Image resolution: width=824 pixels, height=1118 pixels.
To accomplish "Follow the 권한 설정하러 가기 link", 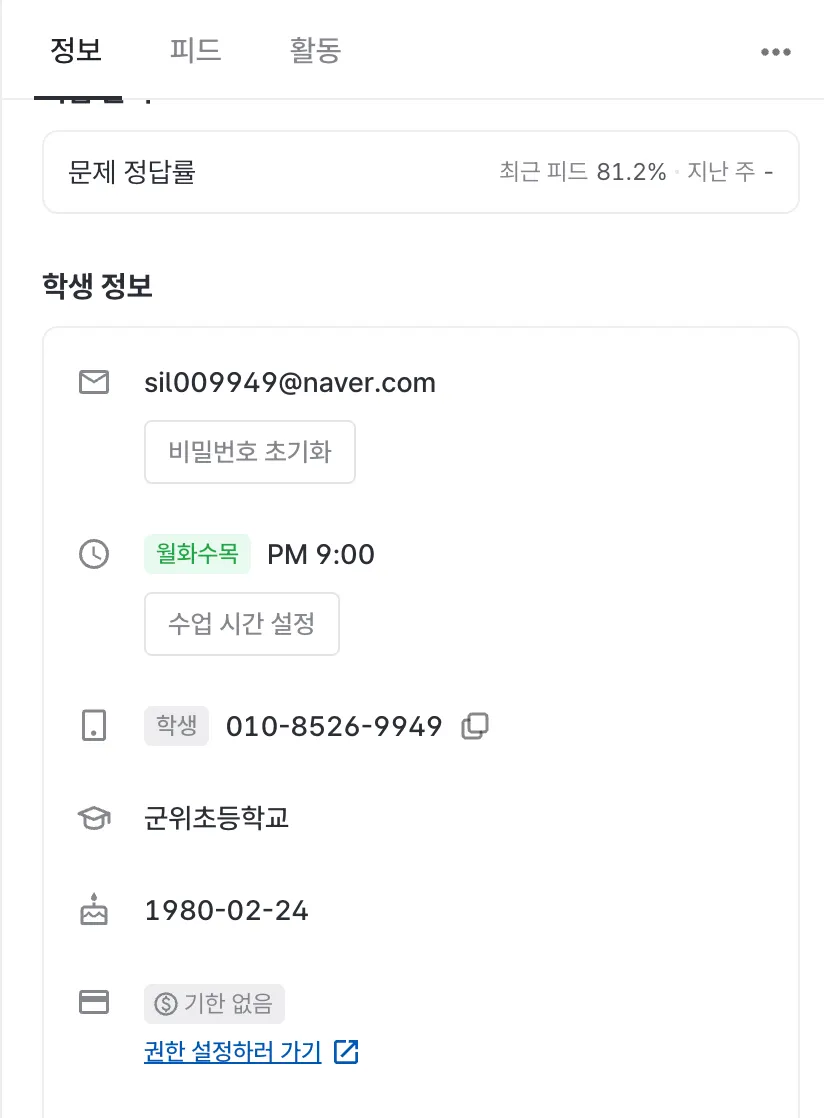I will coord(233,1052).
